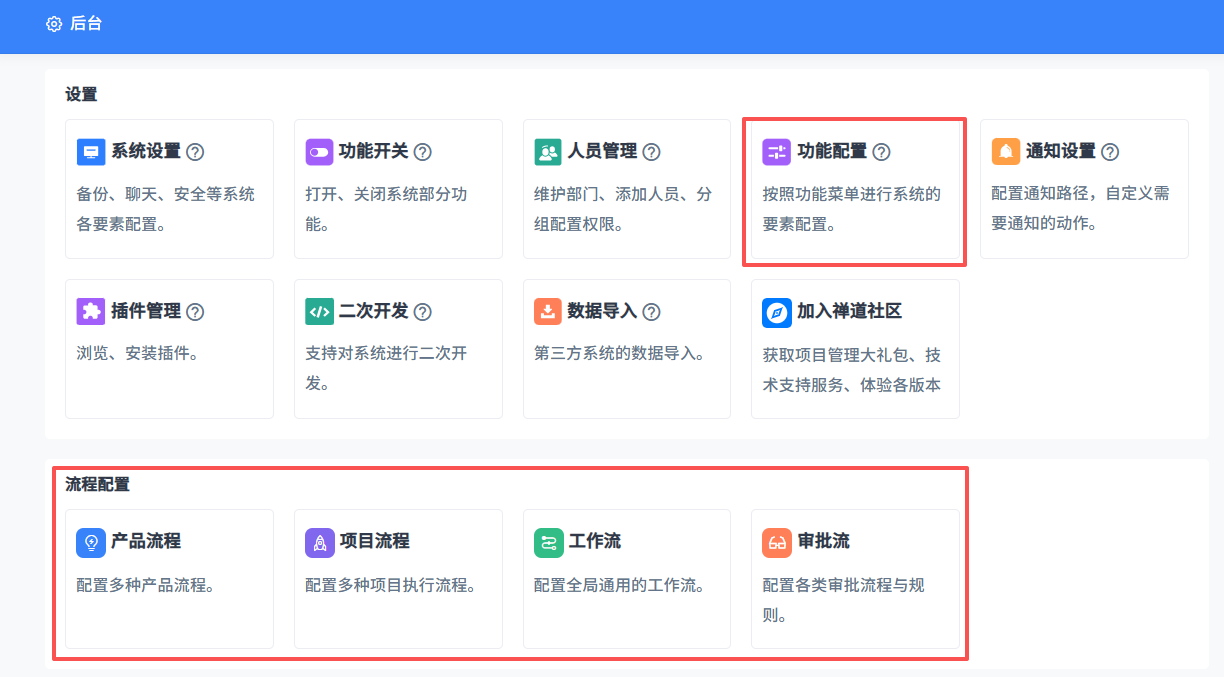Click the 工作流 icon
Screen dimensions: 1224x677
coord(548,542)
